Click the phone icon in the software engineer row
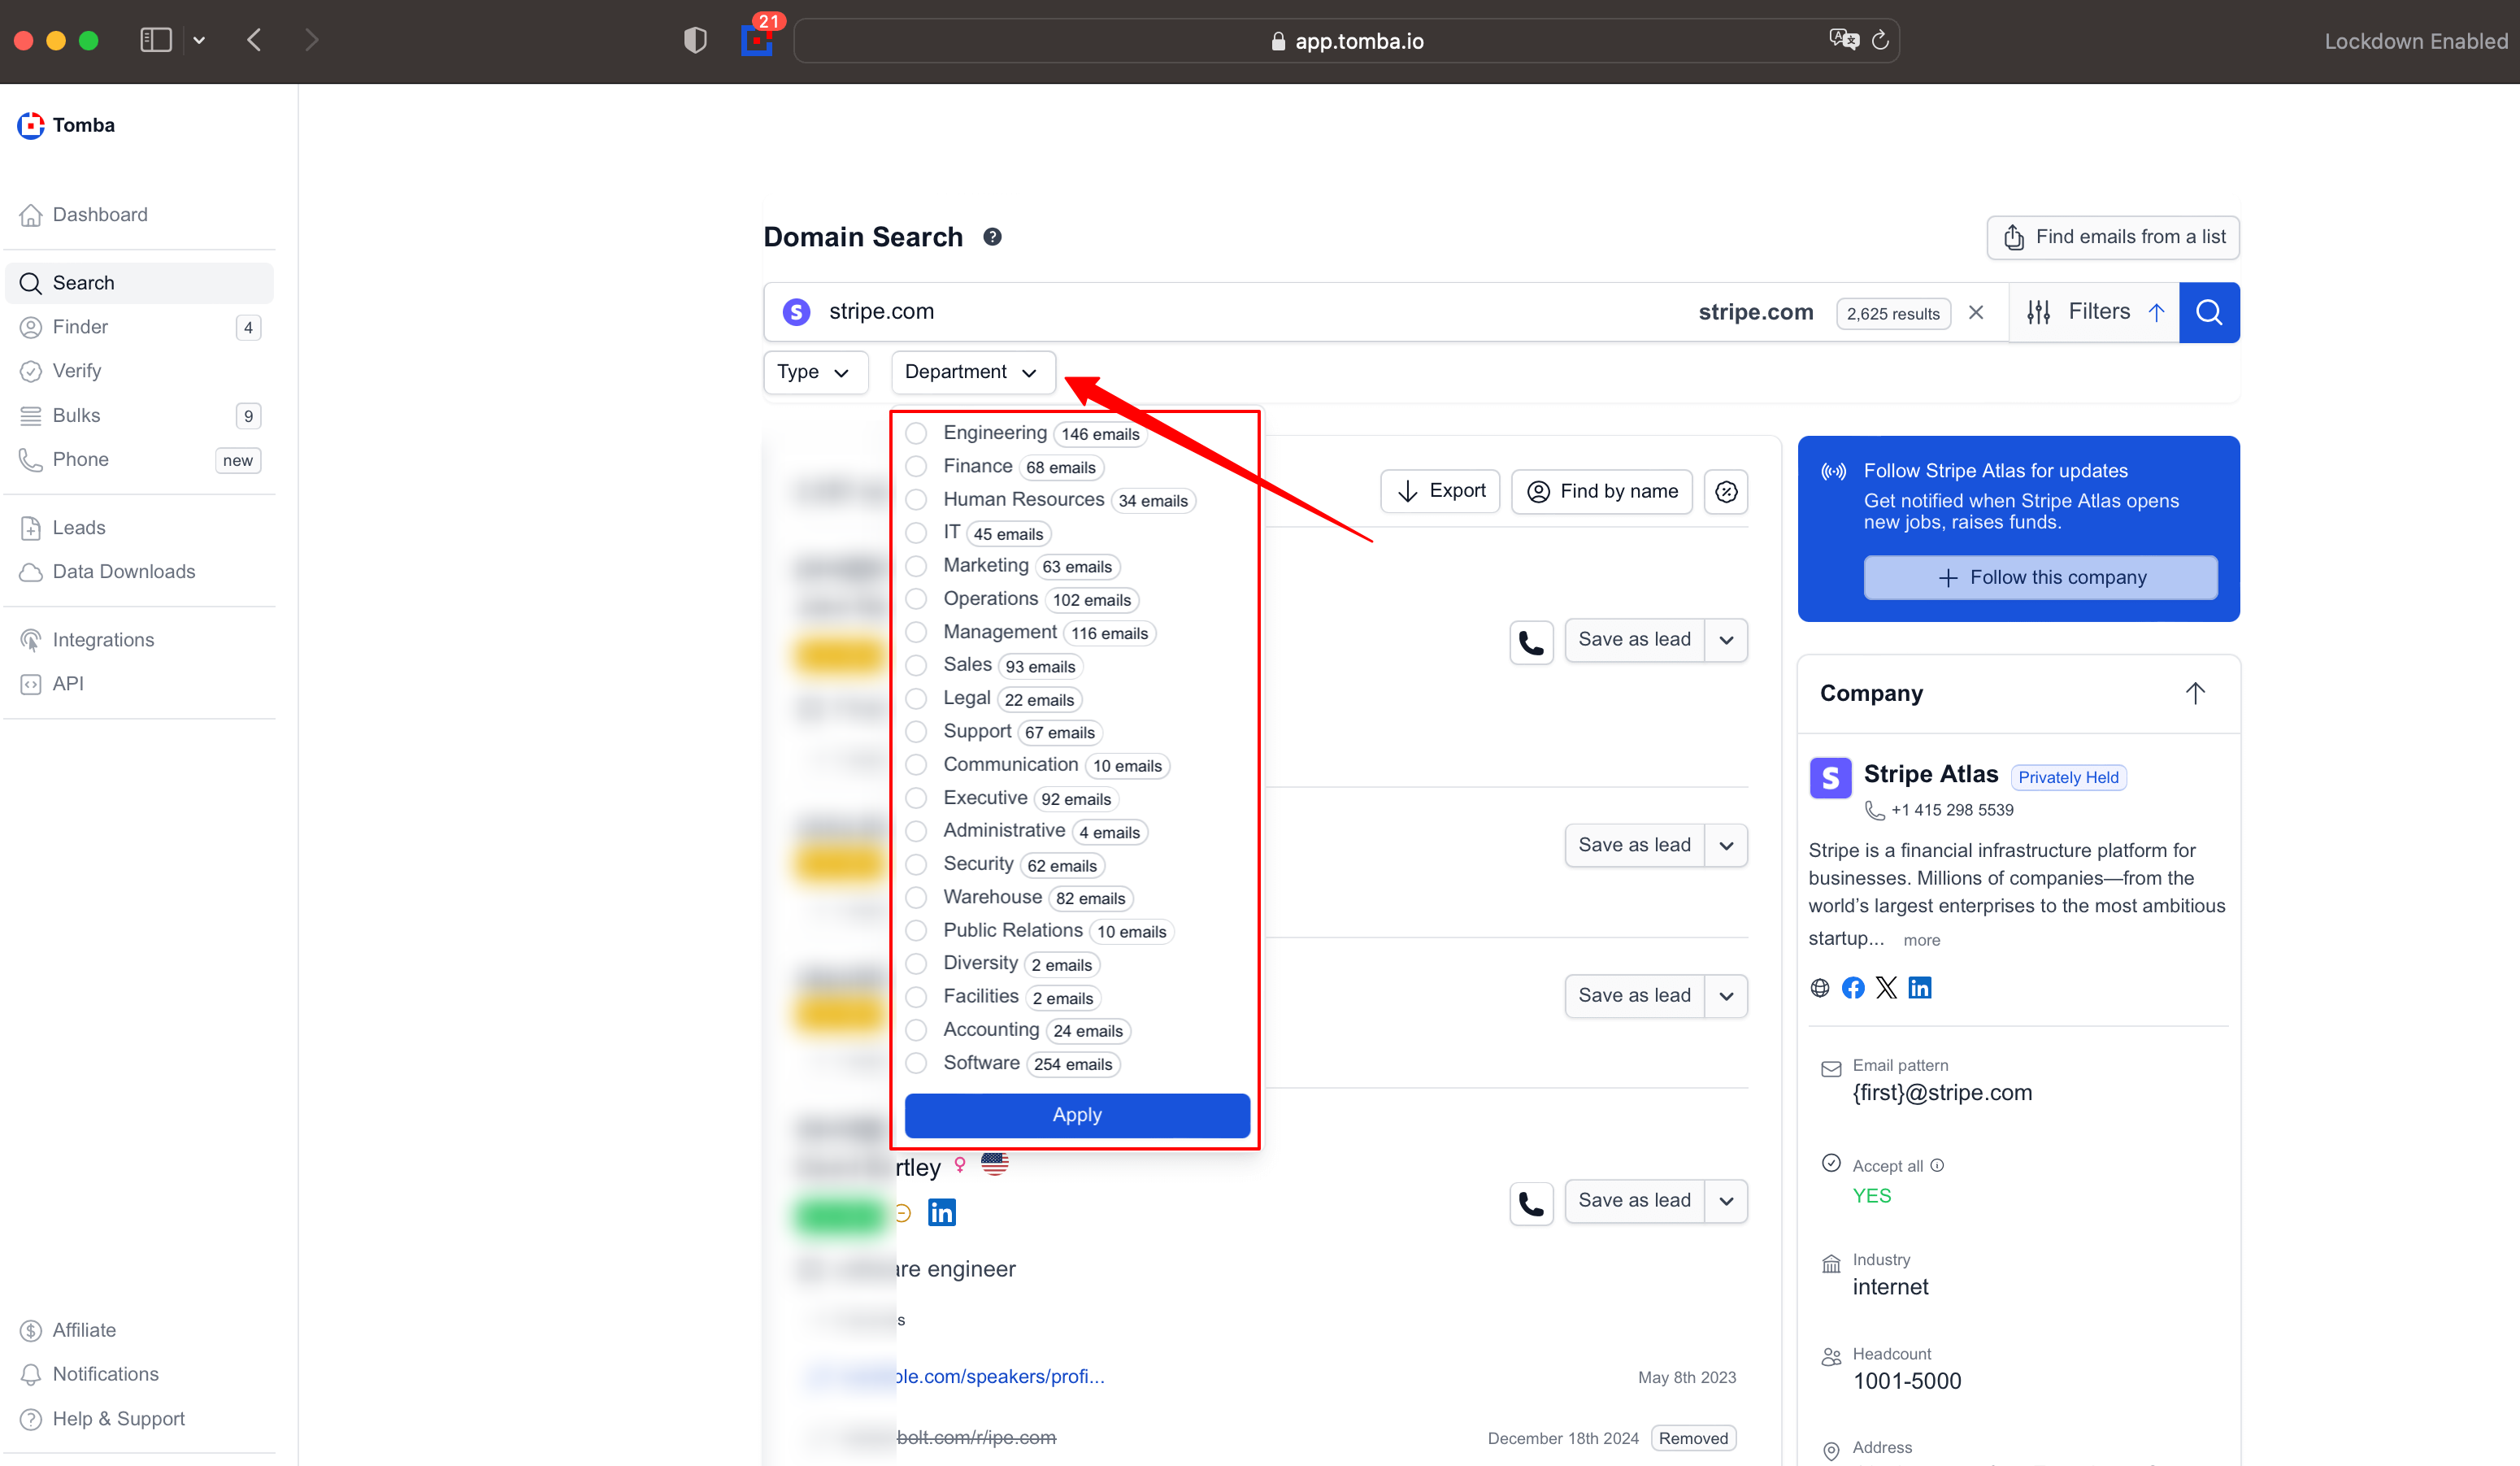This screenshot has height=1466, width=2520. 1531,1203
